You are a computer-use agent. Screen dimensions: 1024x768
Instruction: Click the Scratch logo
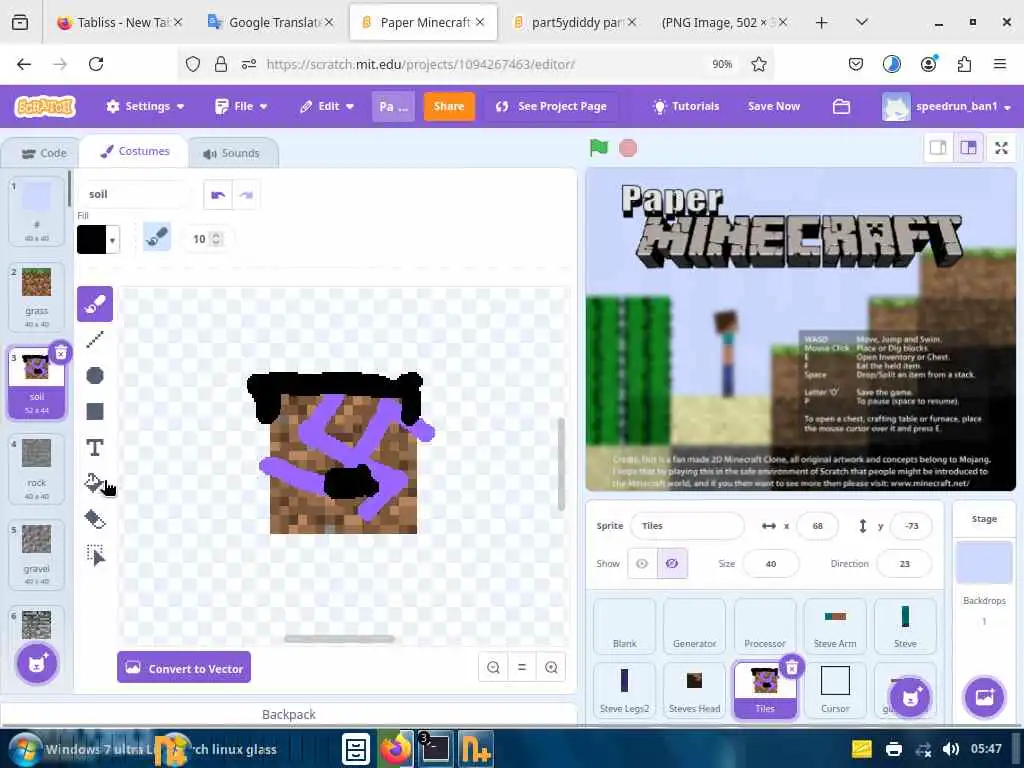point(45,106)
